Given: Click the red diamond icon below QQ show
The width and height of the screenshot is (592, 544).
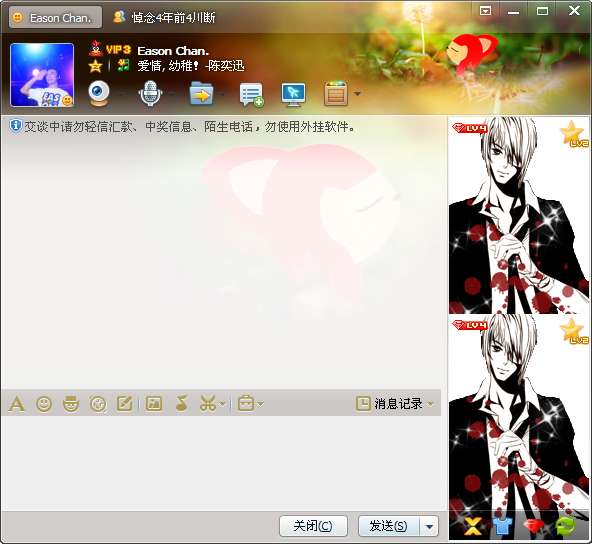Looking at the screenshot, I should click(533, 526).
